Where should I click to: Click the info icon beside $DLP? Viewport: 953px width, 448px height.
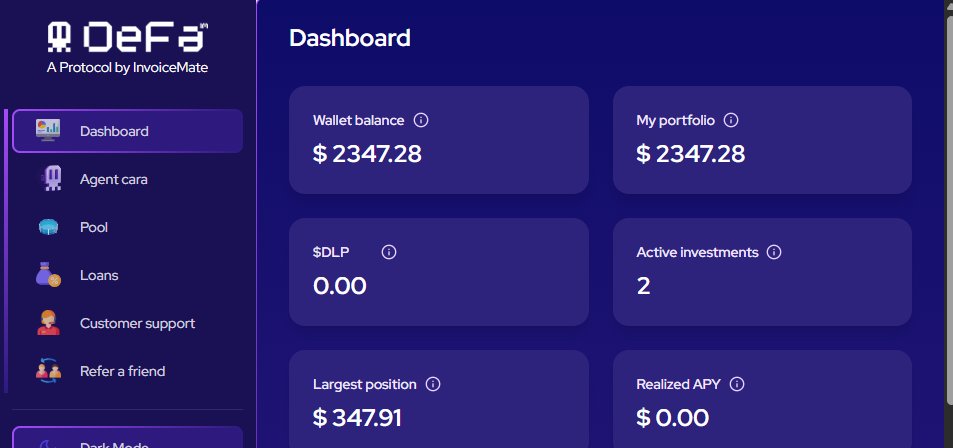(x=389, y=252)
